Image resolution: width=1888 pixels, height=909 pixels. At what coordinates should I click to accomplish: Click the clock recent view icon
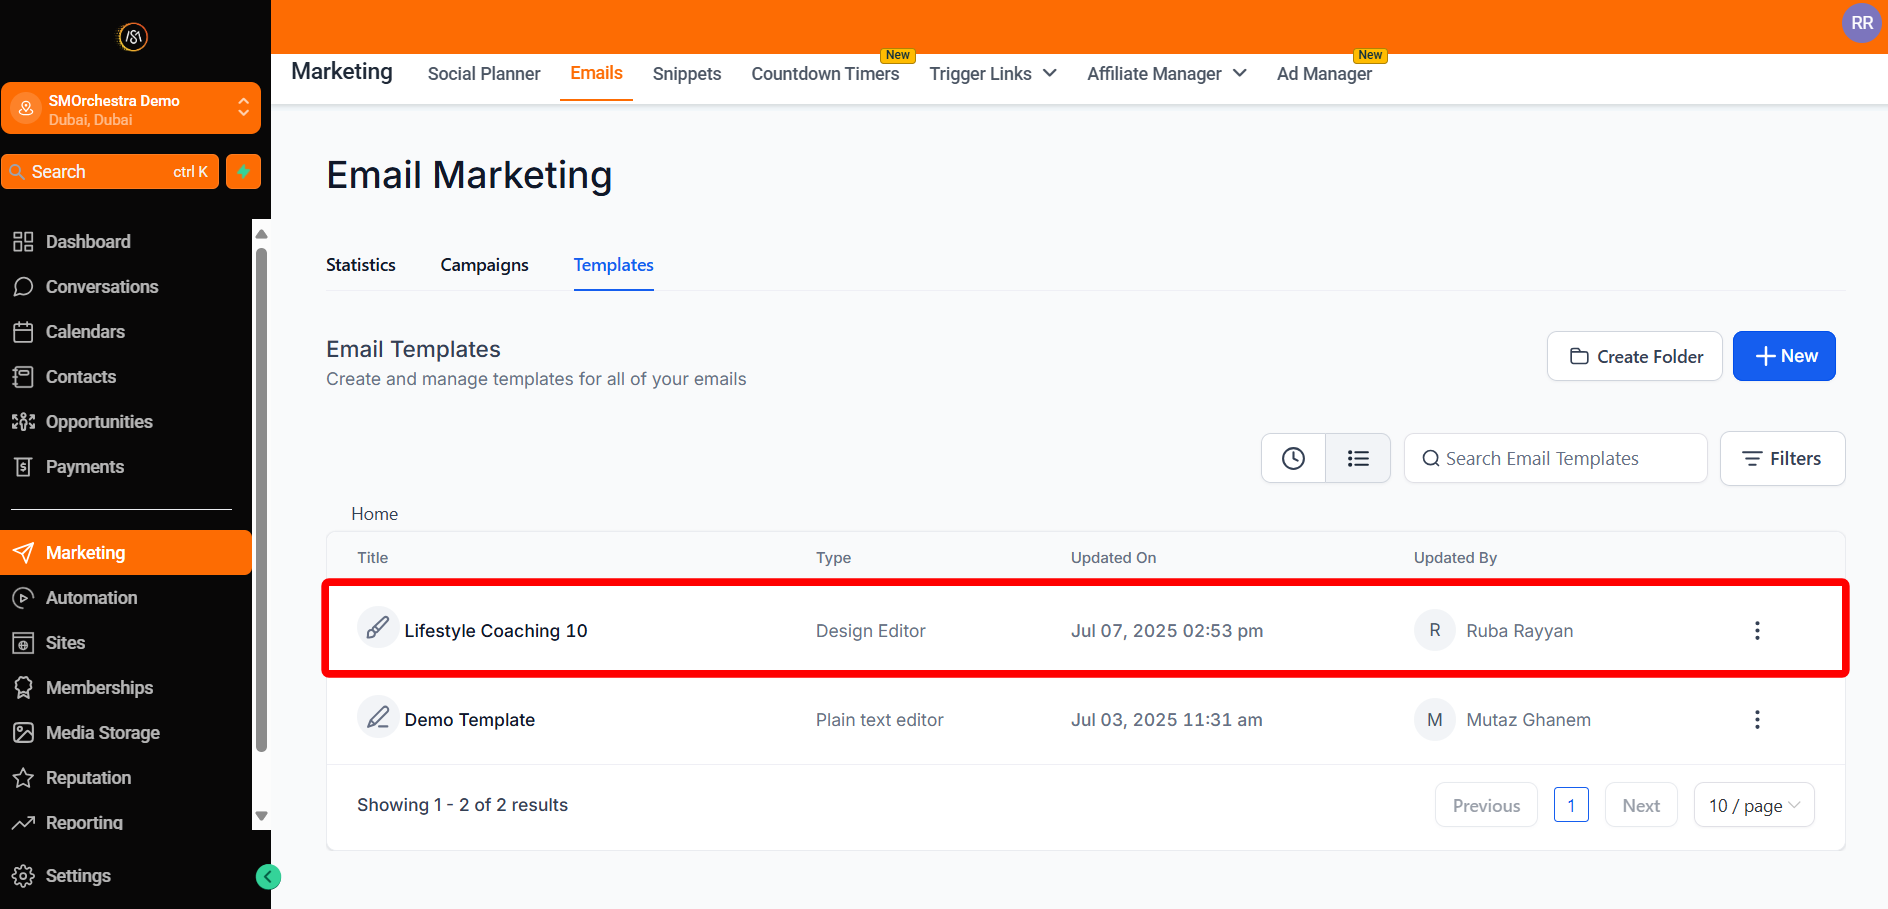pyautogui.click(x=1293, y=459)
